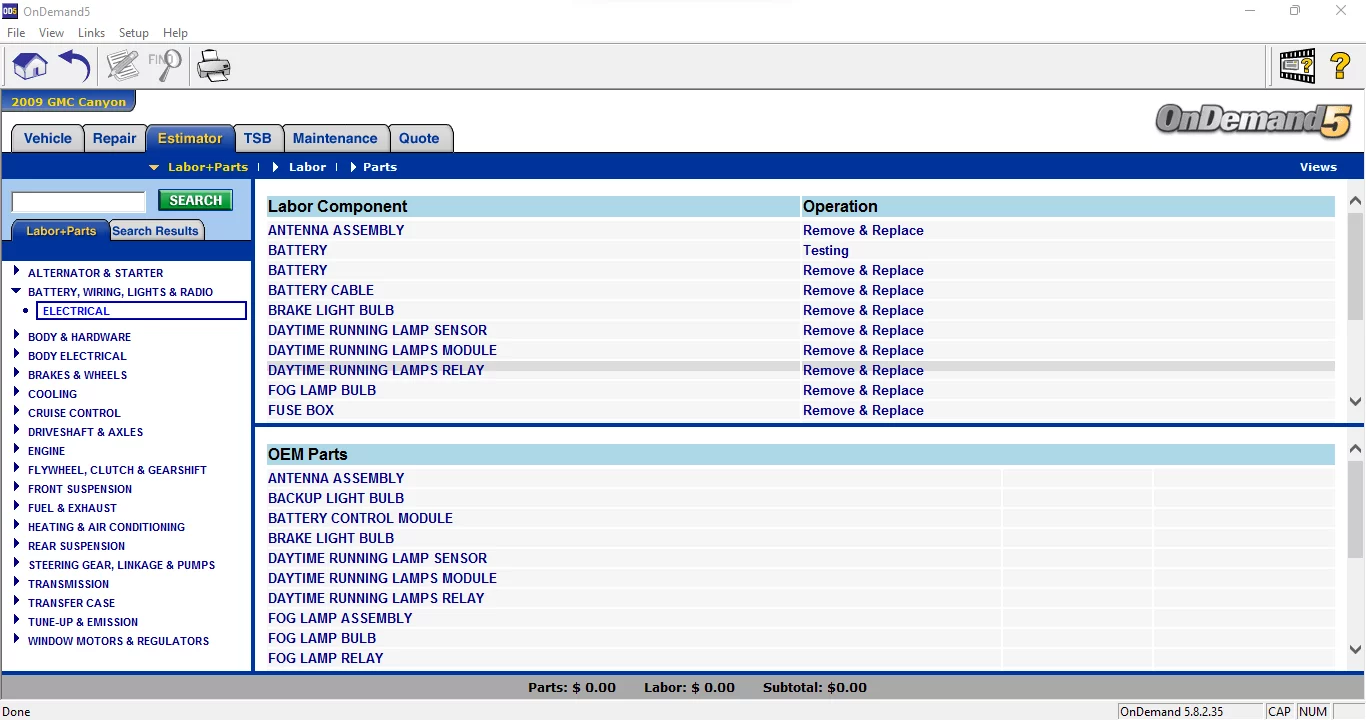Image resolution: width=1366 pixels, height=720 pixels.
Task: Click the yellow question mark Help icon
Action: point(1341,67)
